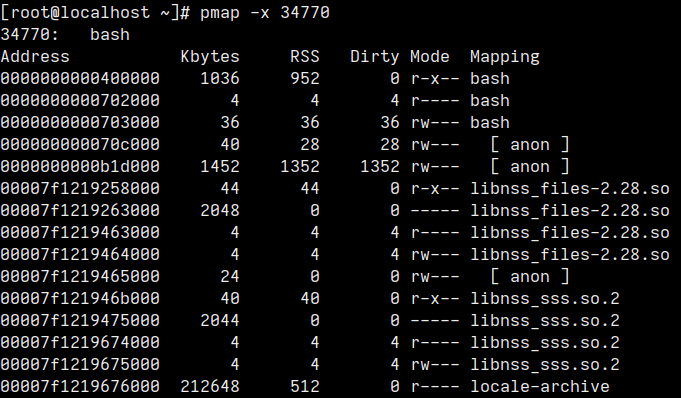
Task: Click the RSS column header
Action: (x=305, y=56)
